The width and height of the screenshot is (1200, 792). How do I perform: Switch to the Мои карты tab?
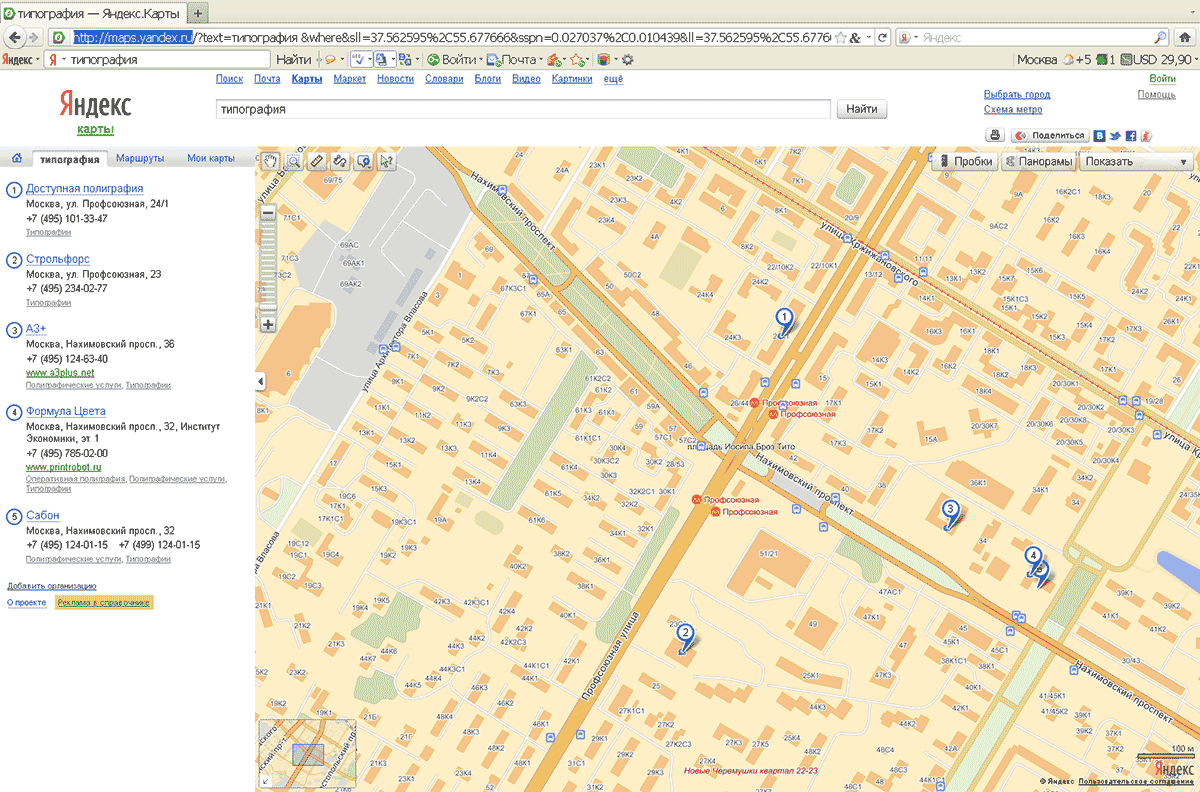211,158
